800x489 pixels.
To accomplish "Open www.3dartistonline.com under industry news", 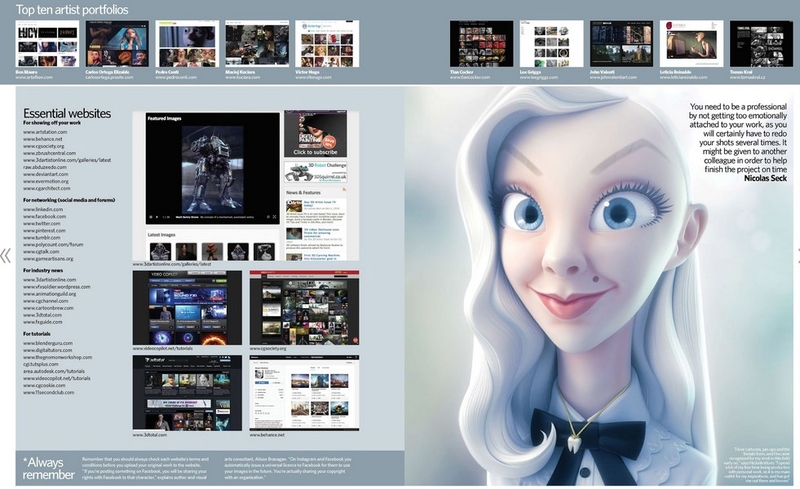I will pyautogui.click(x=49, y=280).
